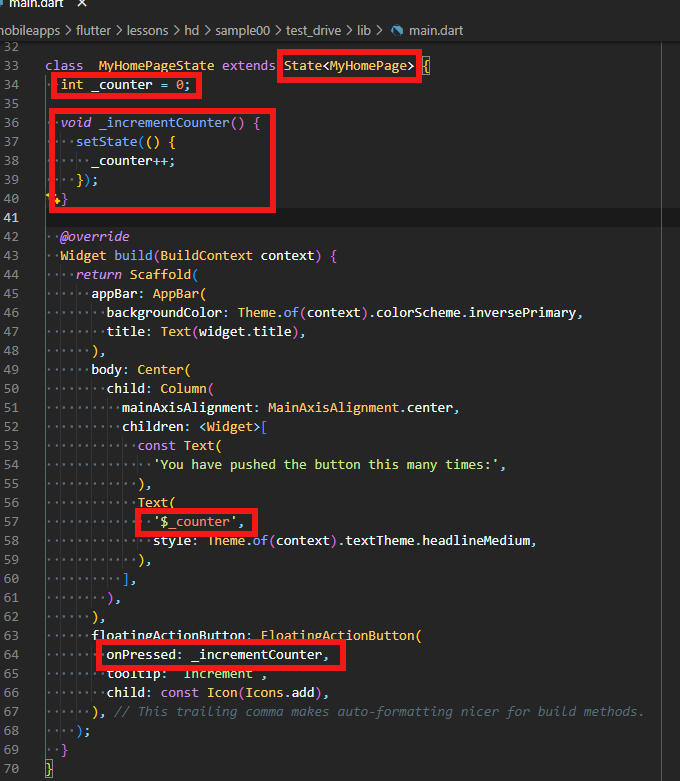Click the FloatingActionButton constructor name
Image resolution: width=680 pixels, height=781 pixels.
[x=340, y=635]
